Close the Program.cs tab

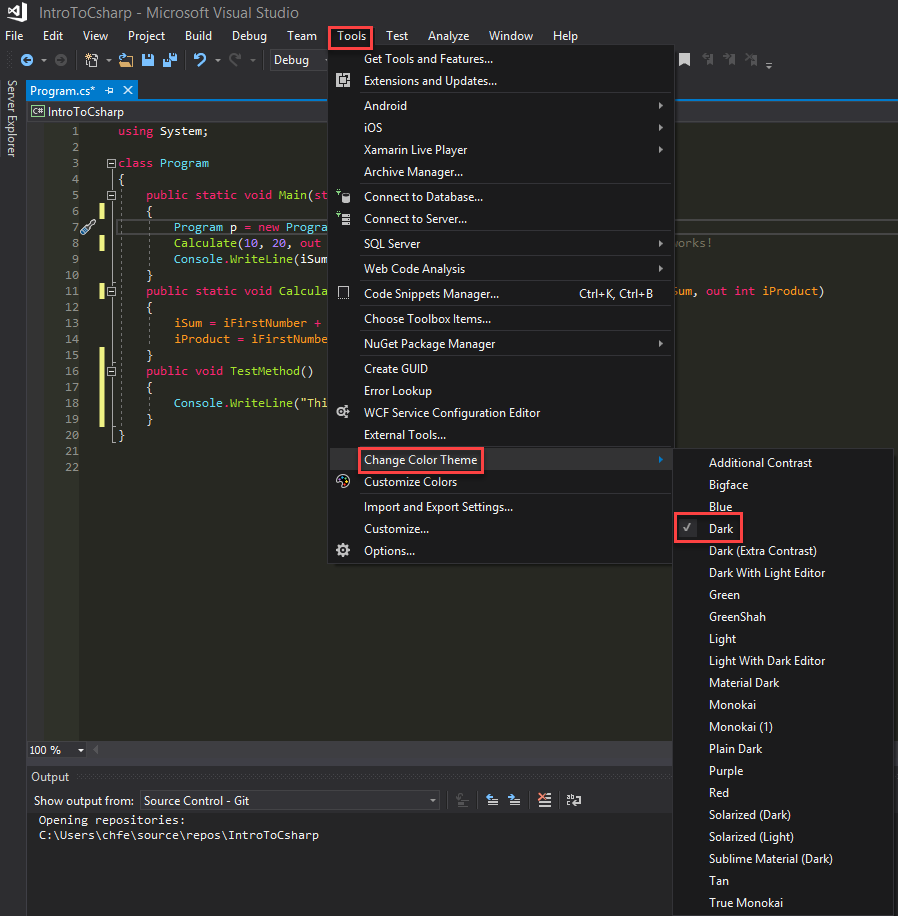tap(128, 90)
